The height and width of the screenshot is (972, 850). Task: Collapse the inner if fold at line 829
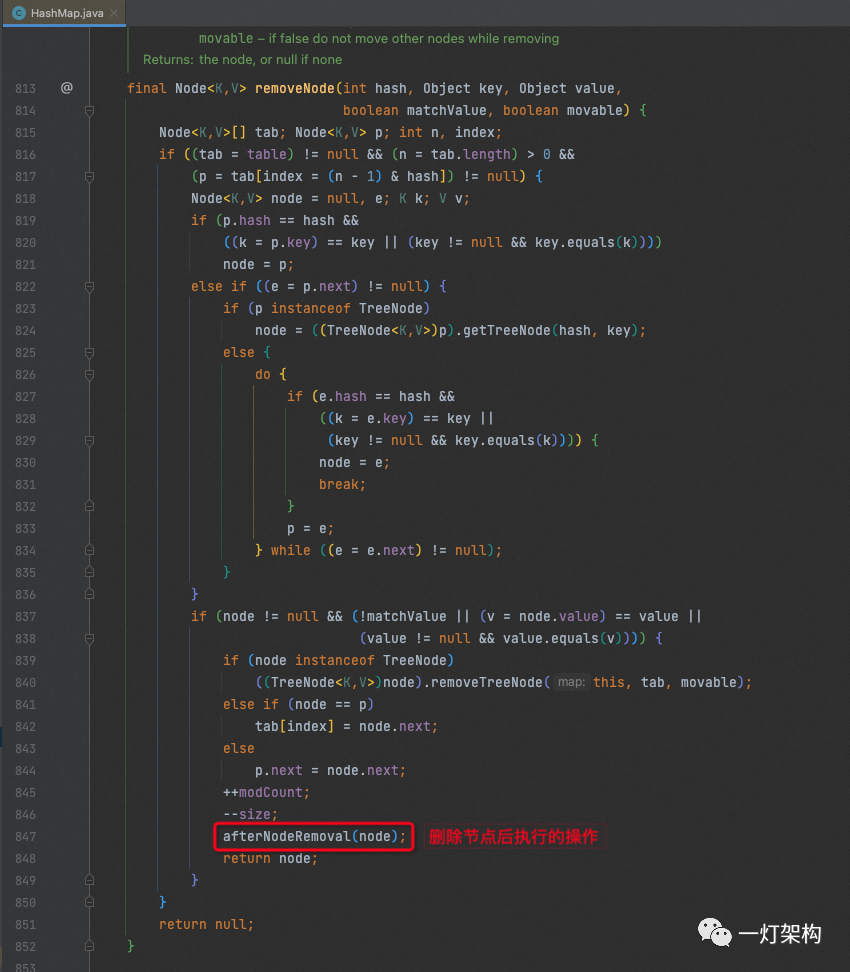89,440
